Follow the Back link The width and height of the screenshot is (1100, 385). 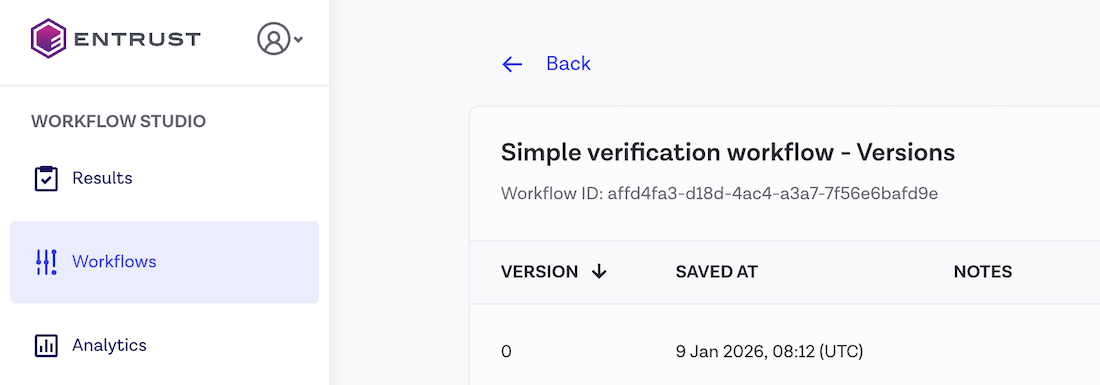click(568, 64)
